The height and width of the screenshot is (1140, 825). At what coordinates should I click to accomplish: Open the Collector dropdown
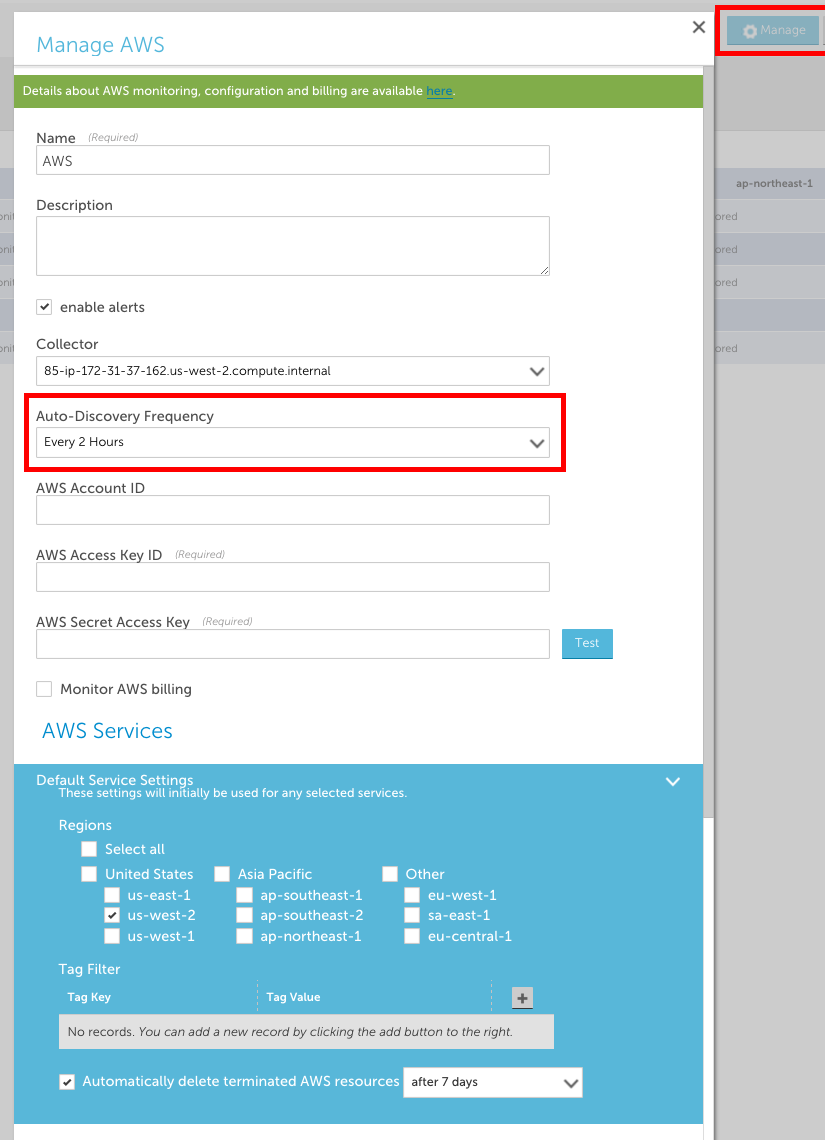(293, 371)
